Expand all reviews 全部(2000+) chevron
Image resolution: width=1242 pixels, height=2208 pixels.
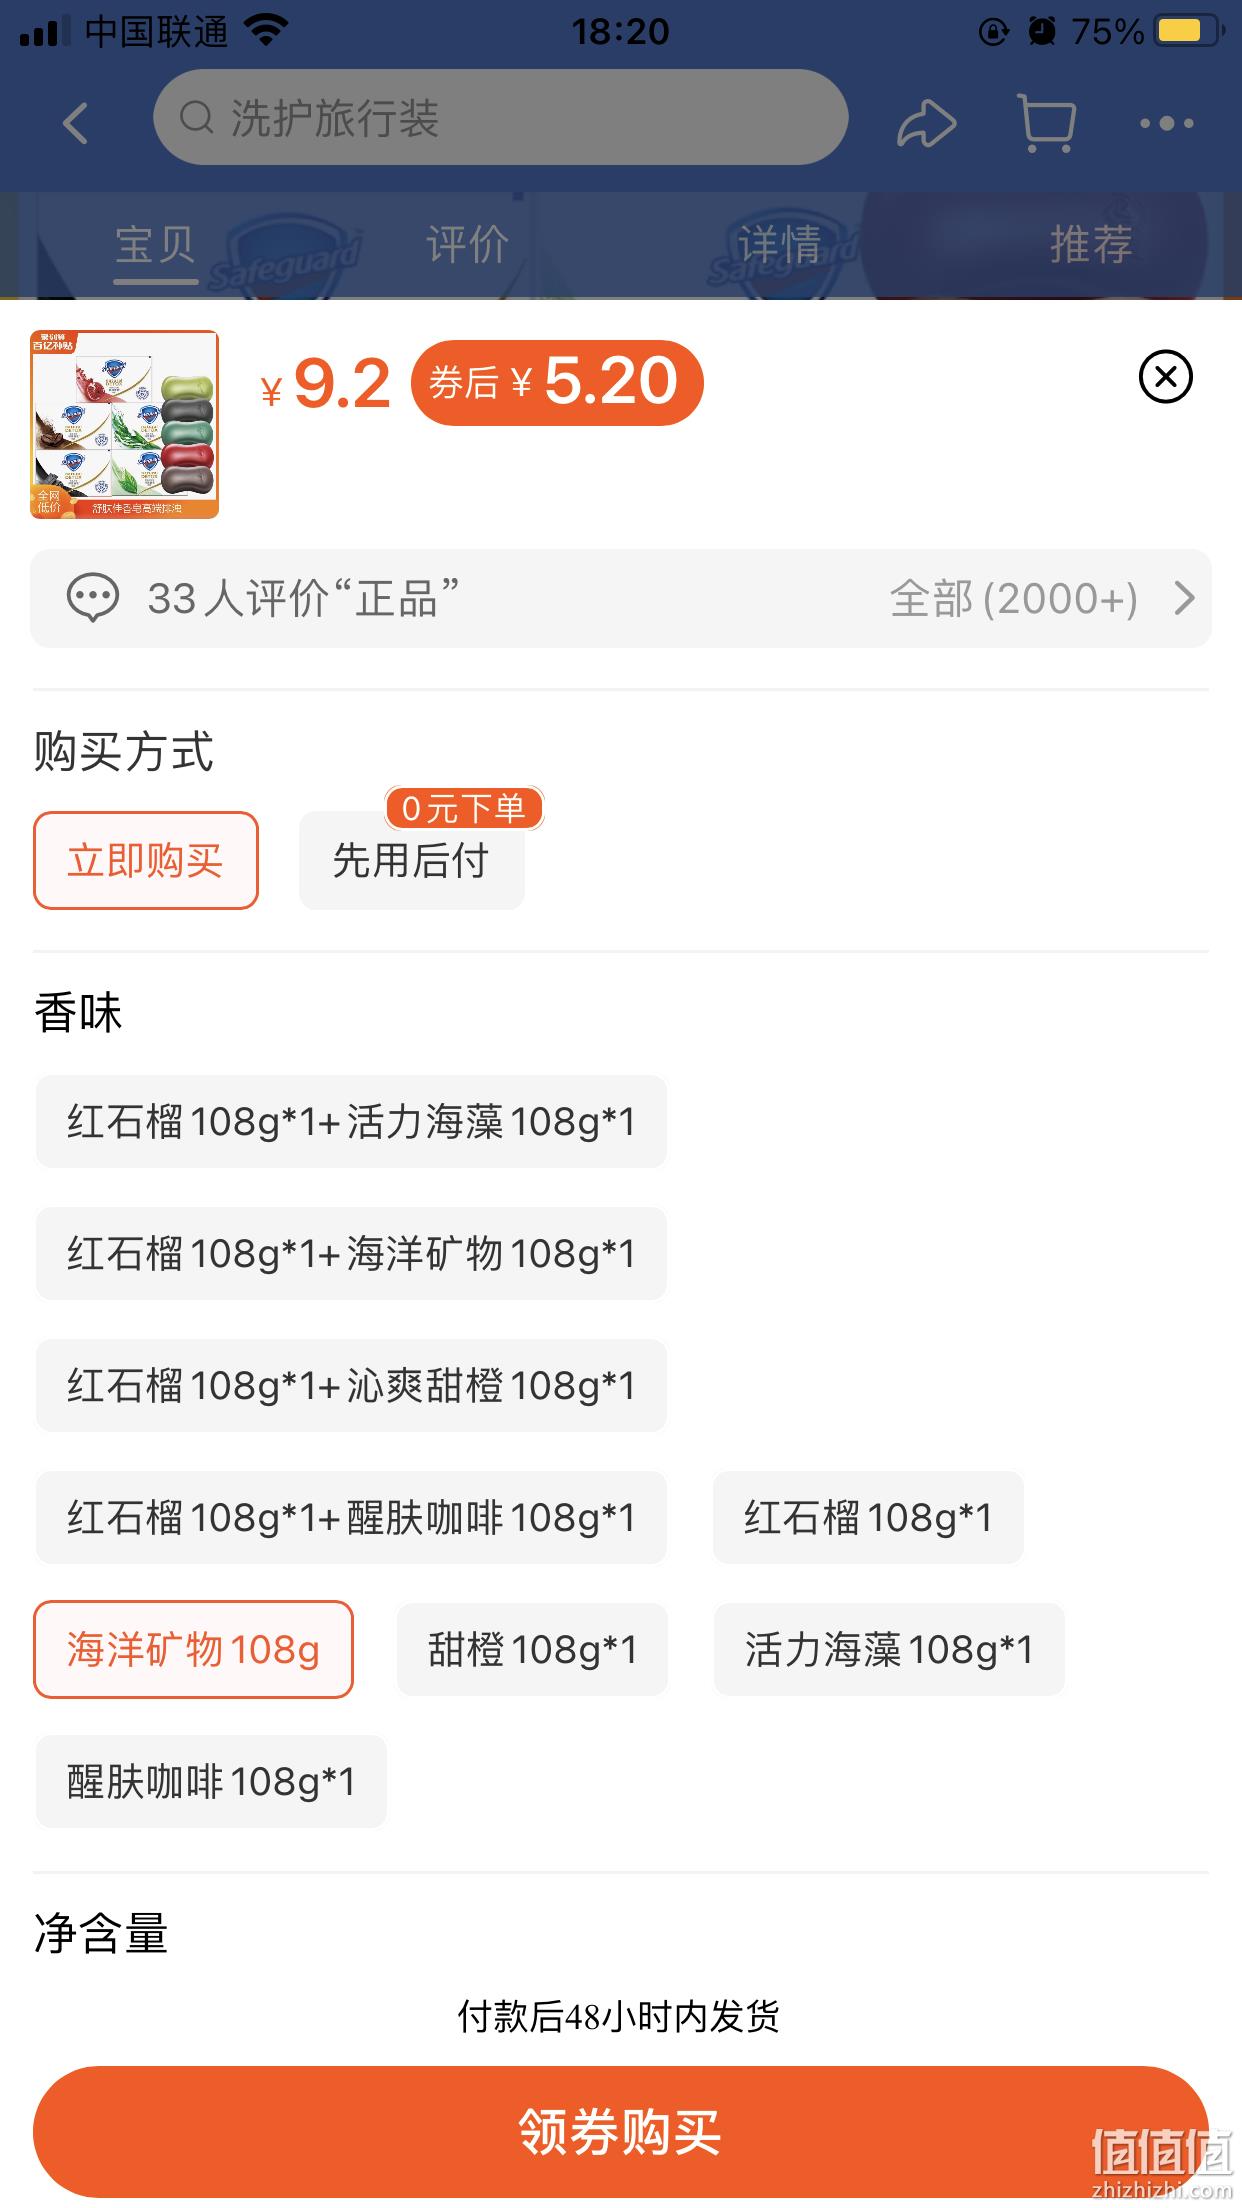tap(1184, 598)
